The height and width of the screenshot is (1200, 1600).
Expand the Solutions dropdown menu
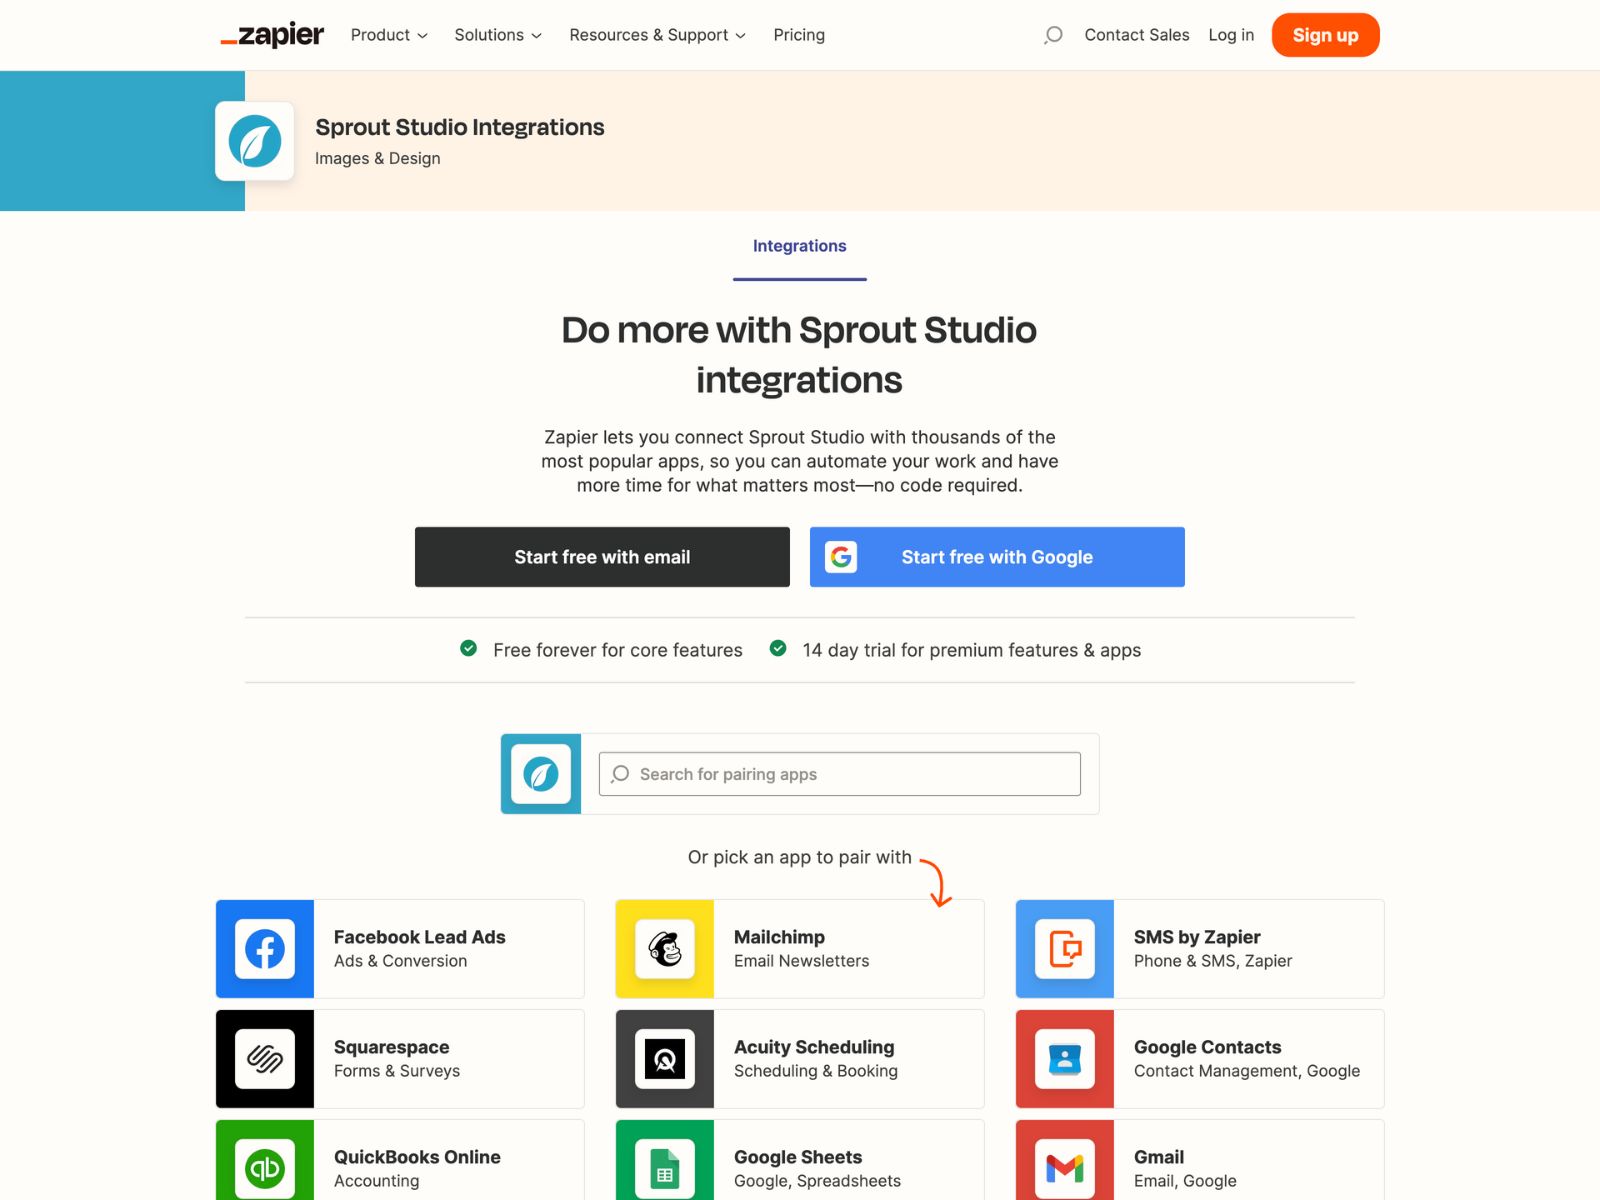click(498, 35)
